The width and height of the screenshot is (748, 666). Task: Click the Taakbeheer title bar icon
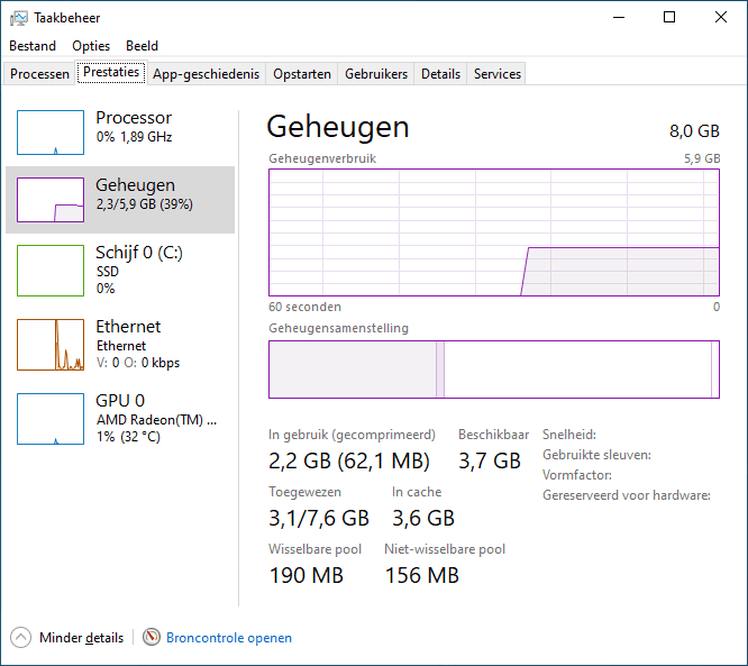pyautogui.click(x=19, y=18)
